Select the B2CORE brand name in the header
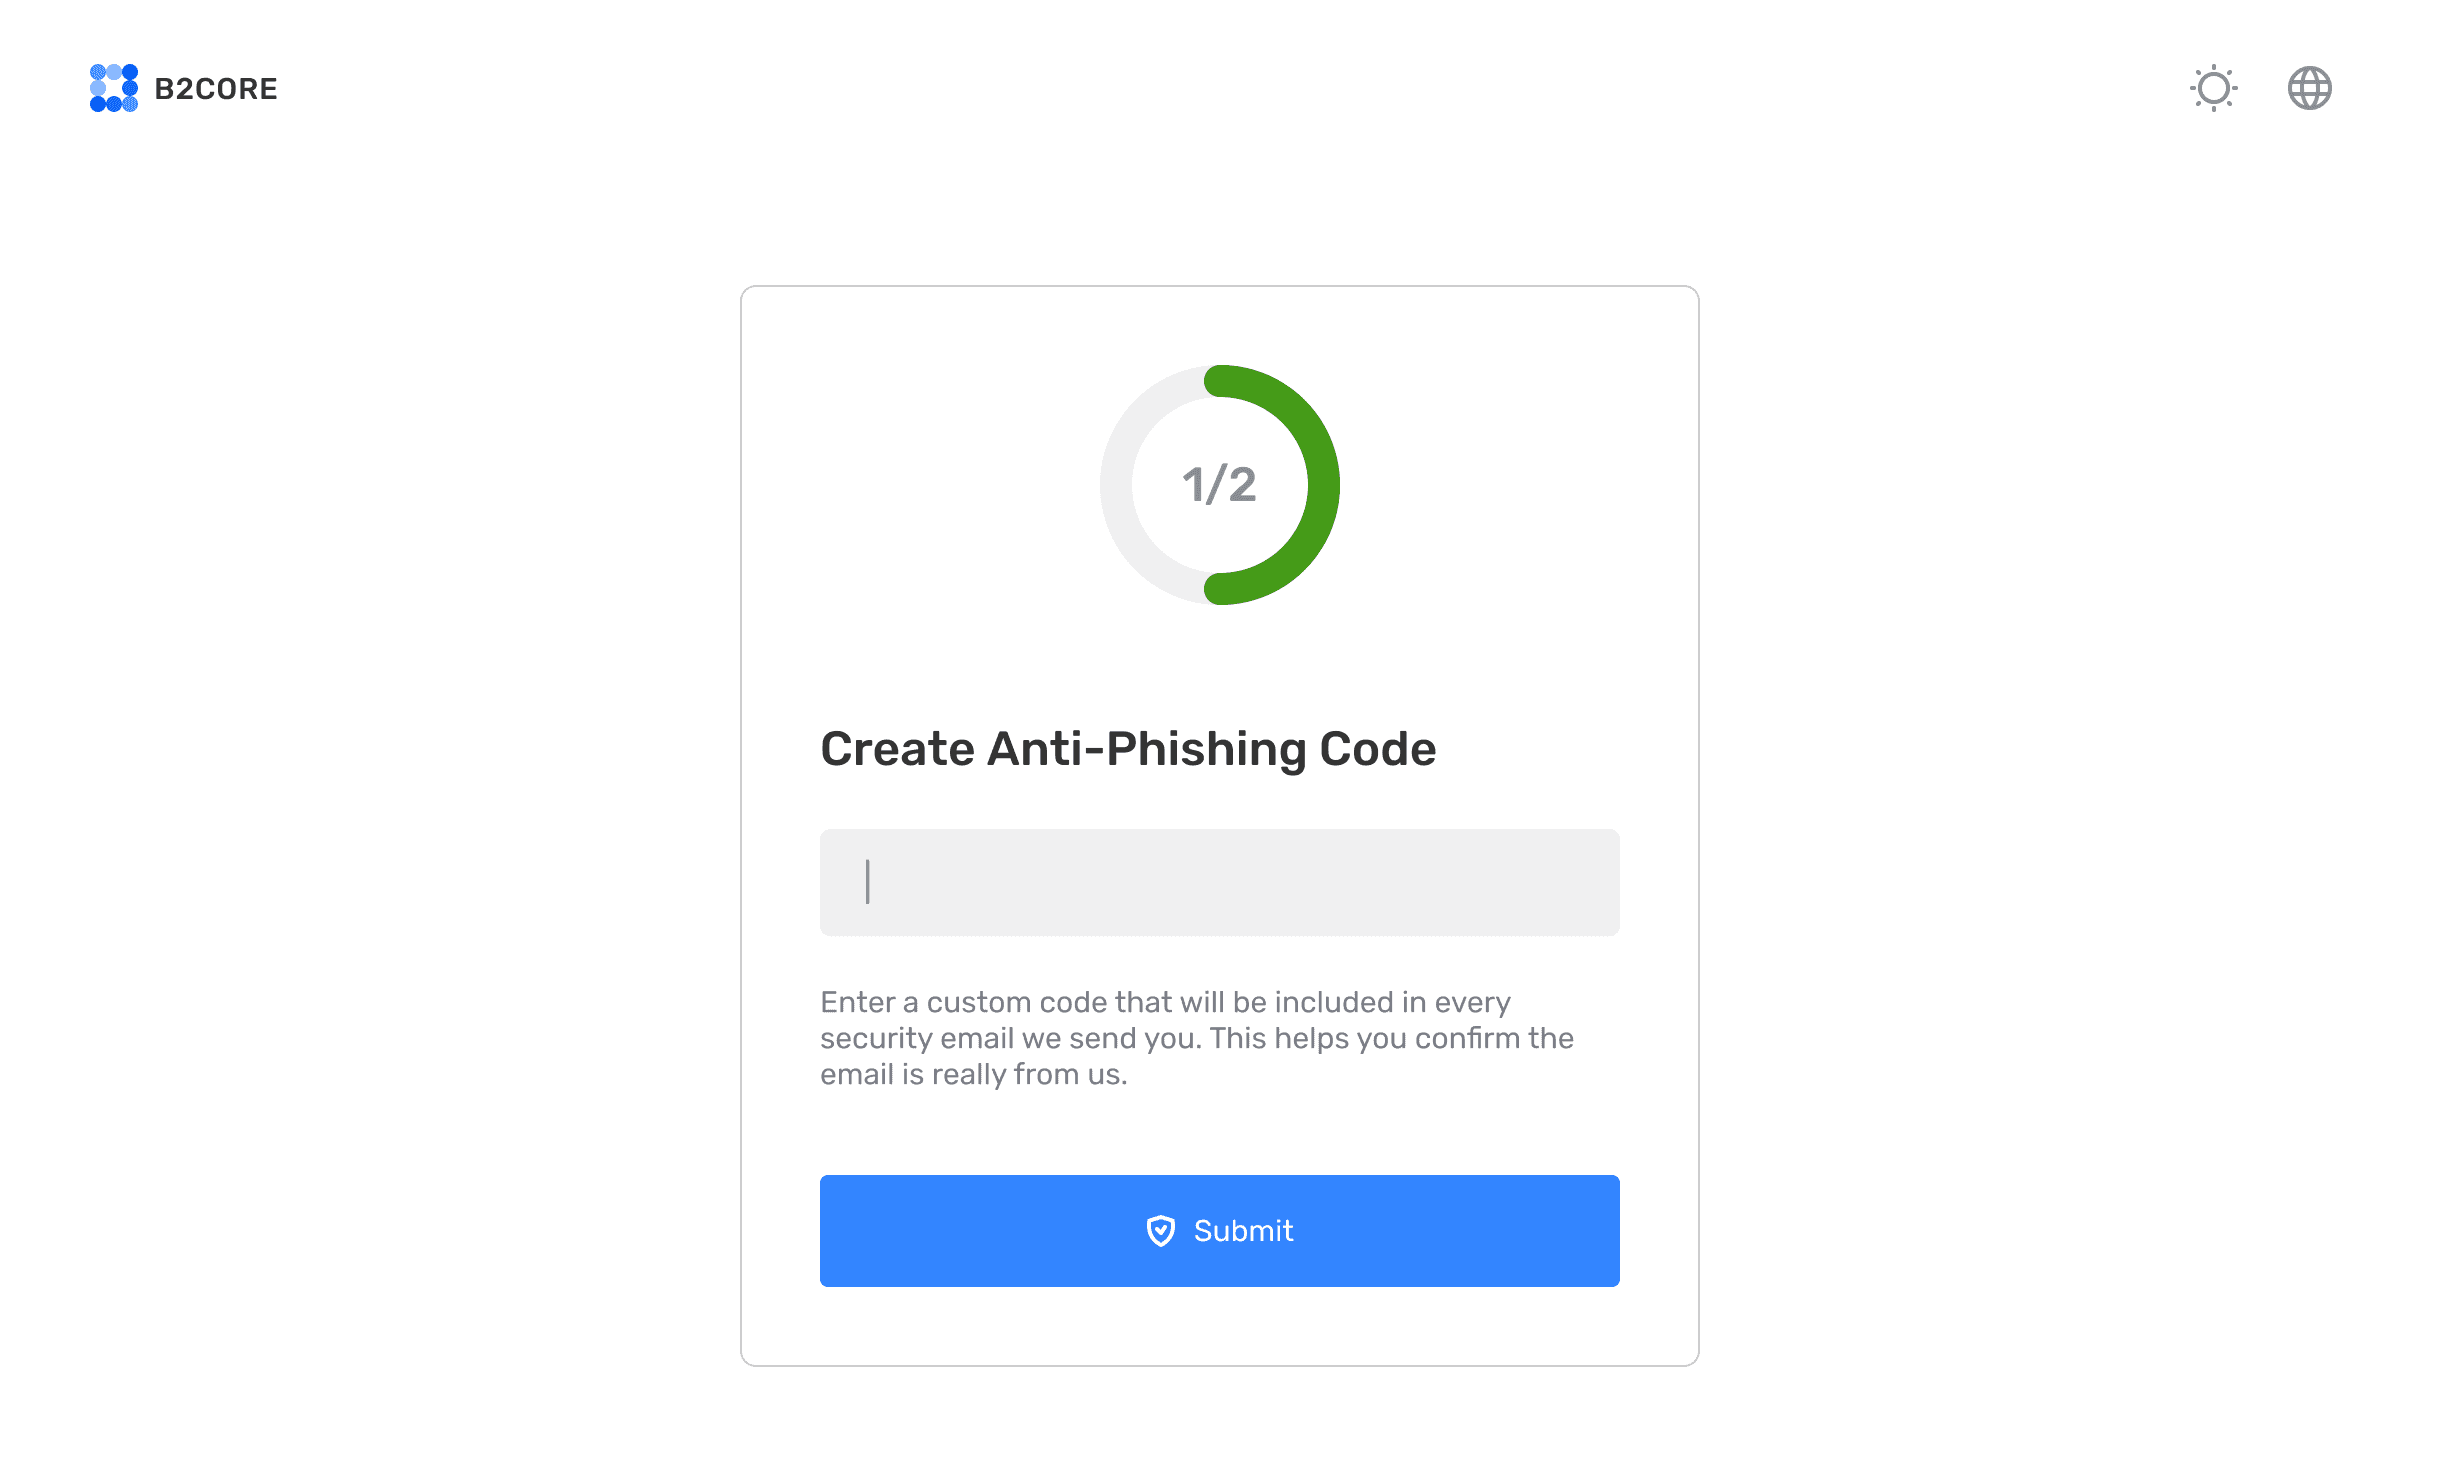The height and width of the screenshot is (1476, 2440). point(216,88)
